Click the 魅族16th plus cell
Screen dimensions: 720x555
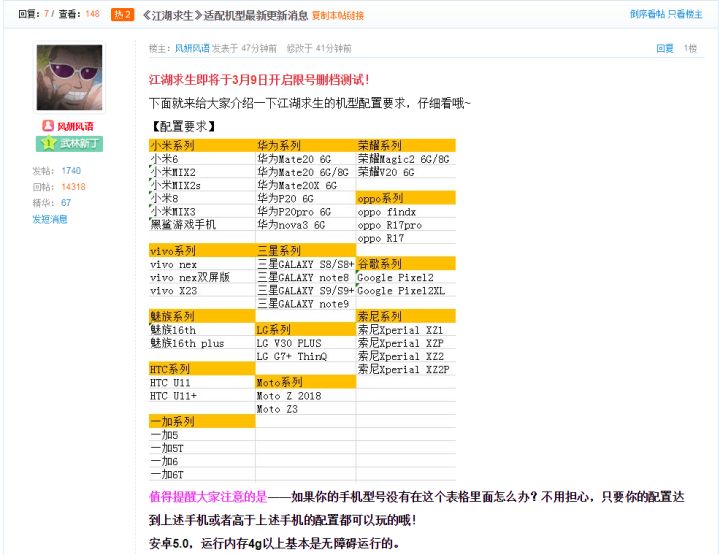(x=202, y=343)
